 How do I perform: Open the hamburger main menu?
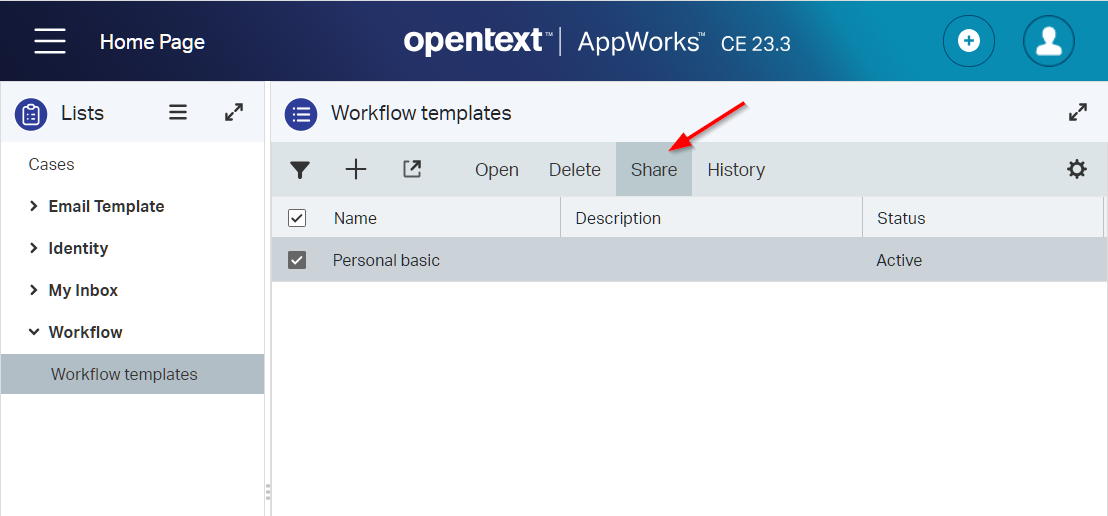(x=50, y=41)
